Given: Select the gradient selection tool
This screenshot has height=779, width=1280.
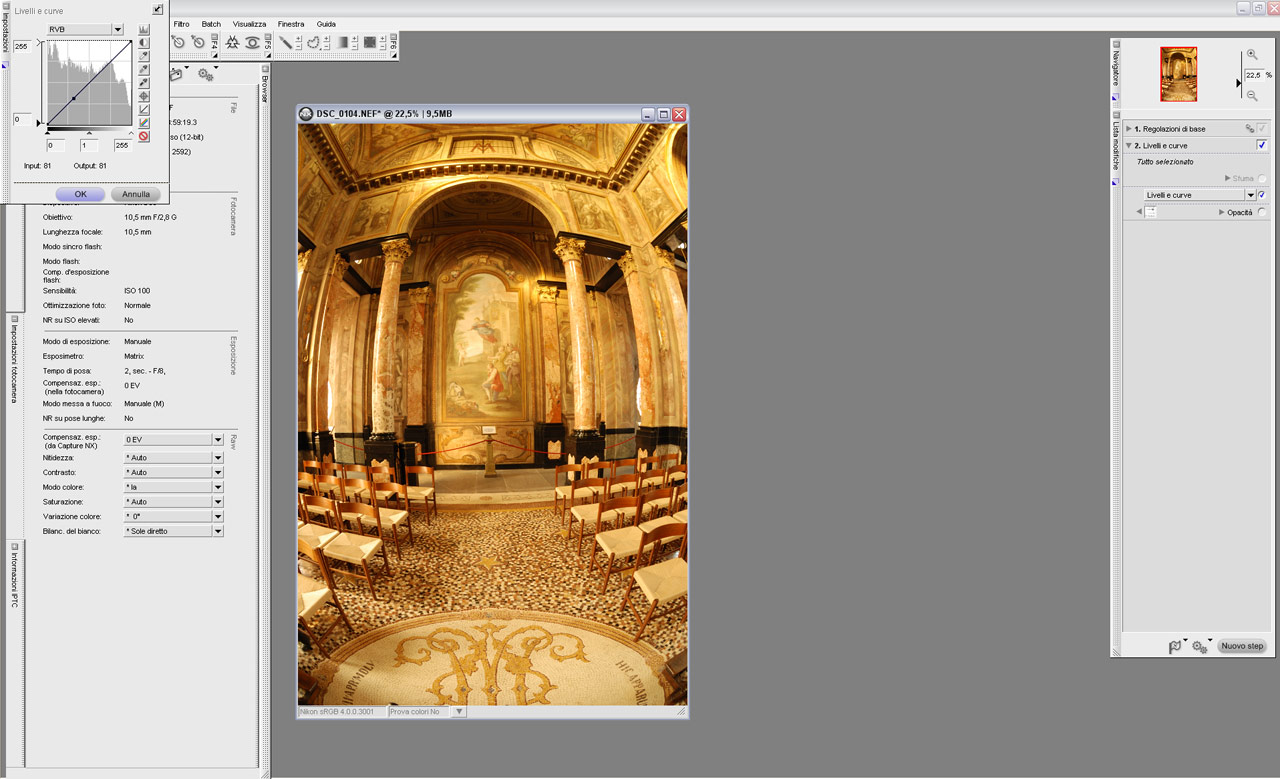Looking at the screenshot, I should [343, 42].
